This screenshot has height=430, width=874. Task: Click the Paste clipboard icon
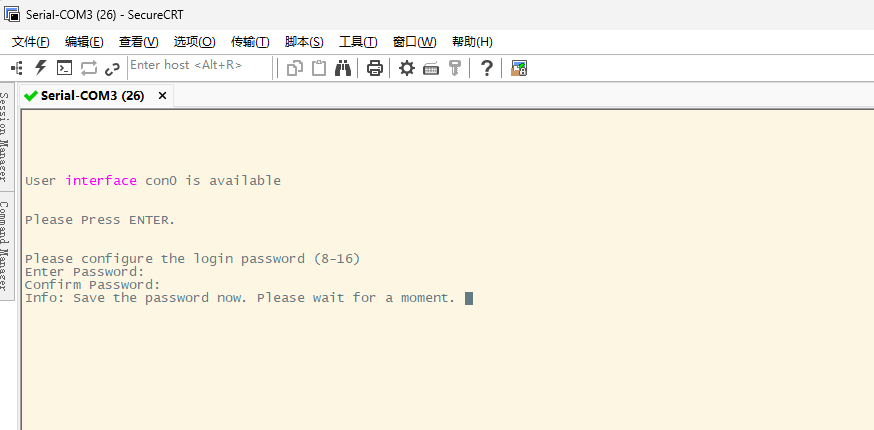pyautogui.click(x=318, y=69)
